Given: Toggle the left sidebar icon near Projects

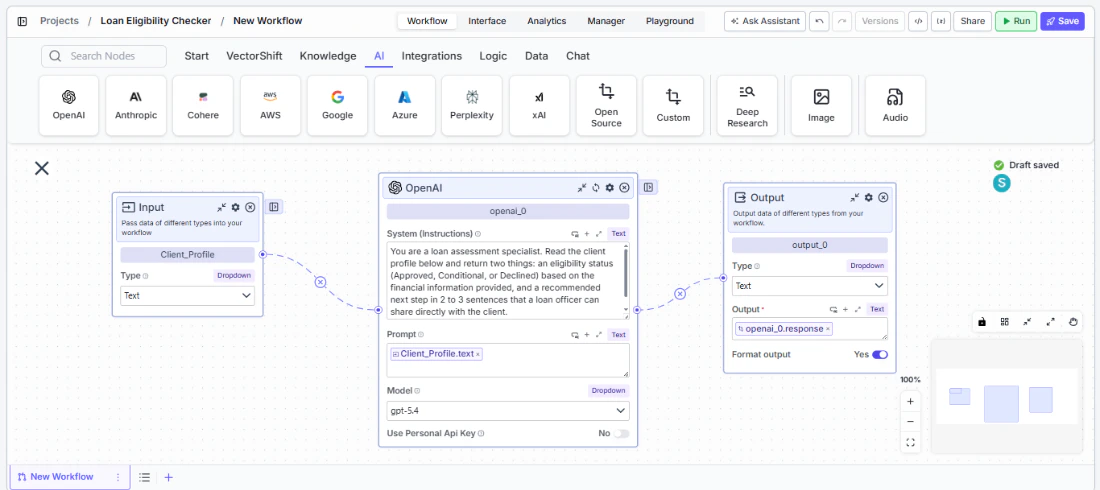Looking at the screenshot, I should pos(22,21).
